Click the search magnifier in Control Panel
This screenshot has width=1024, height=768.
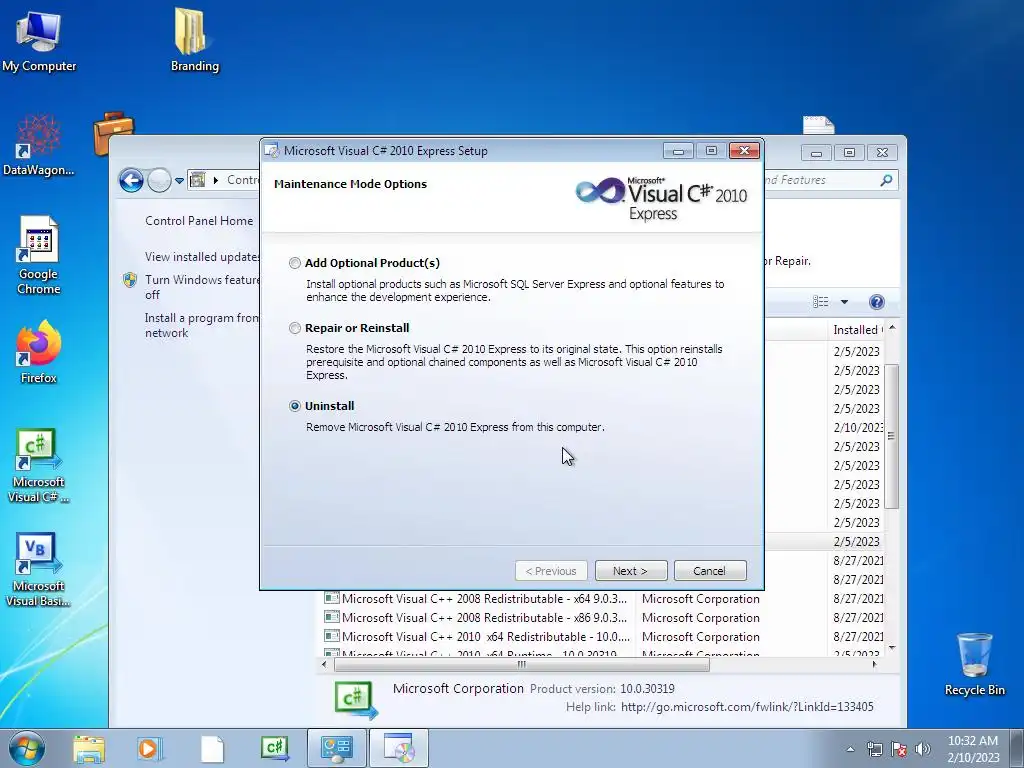(x=886, y=180)
